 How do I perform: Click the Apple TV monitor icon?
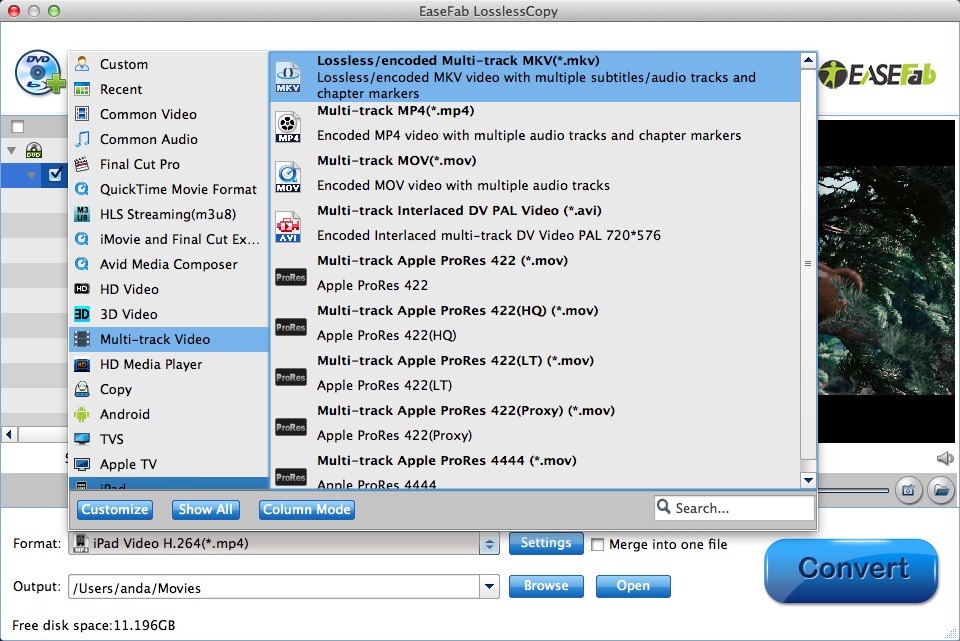(x=81, y=464)
